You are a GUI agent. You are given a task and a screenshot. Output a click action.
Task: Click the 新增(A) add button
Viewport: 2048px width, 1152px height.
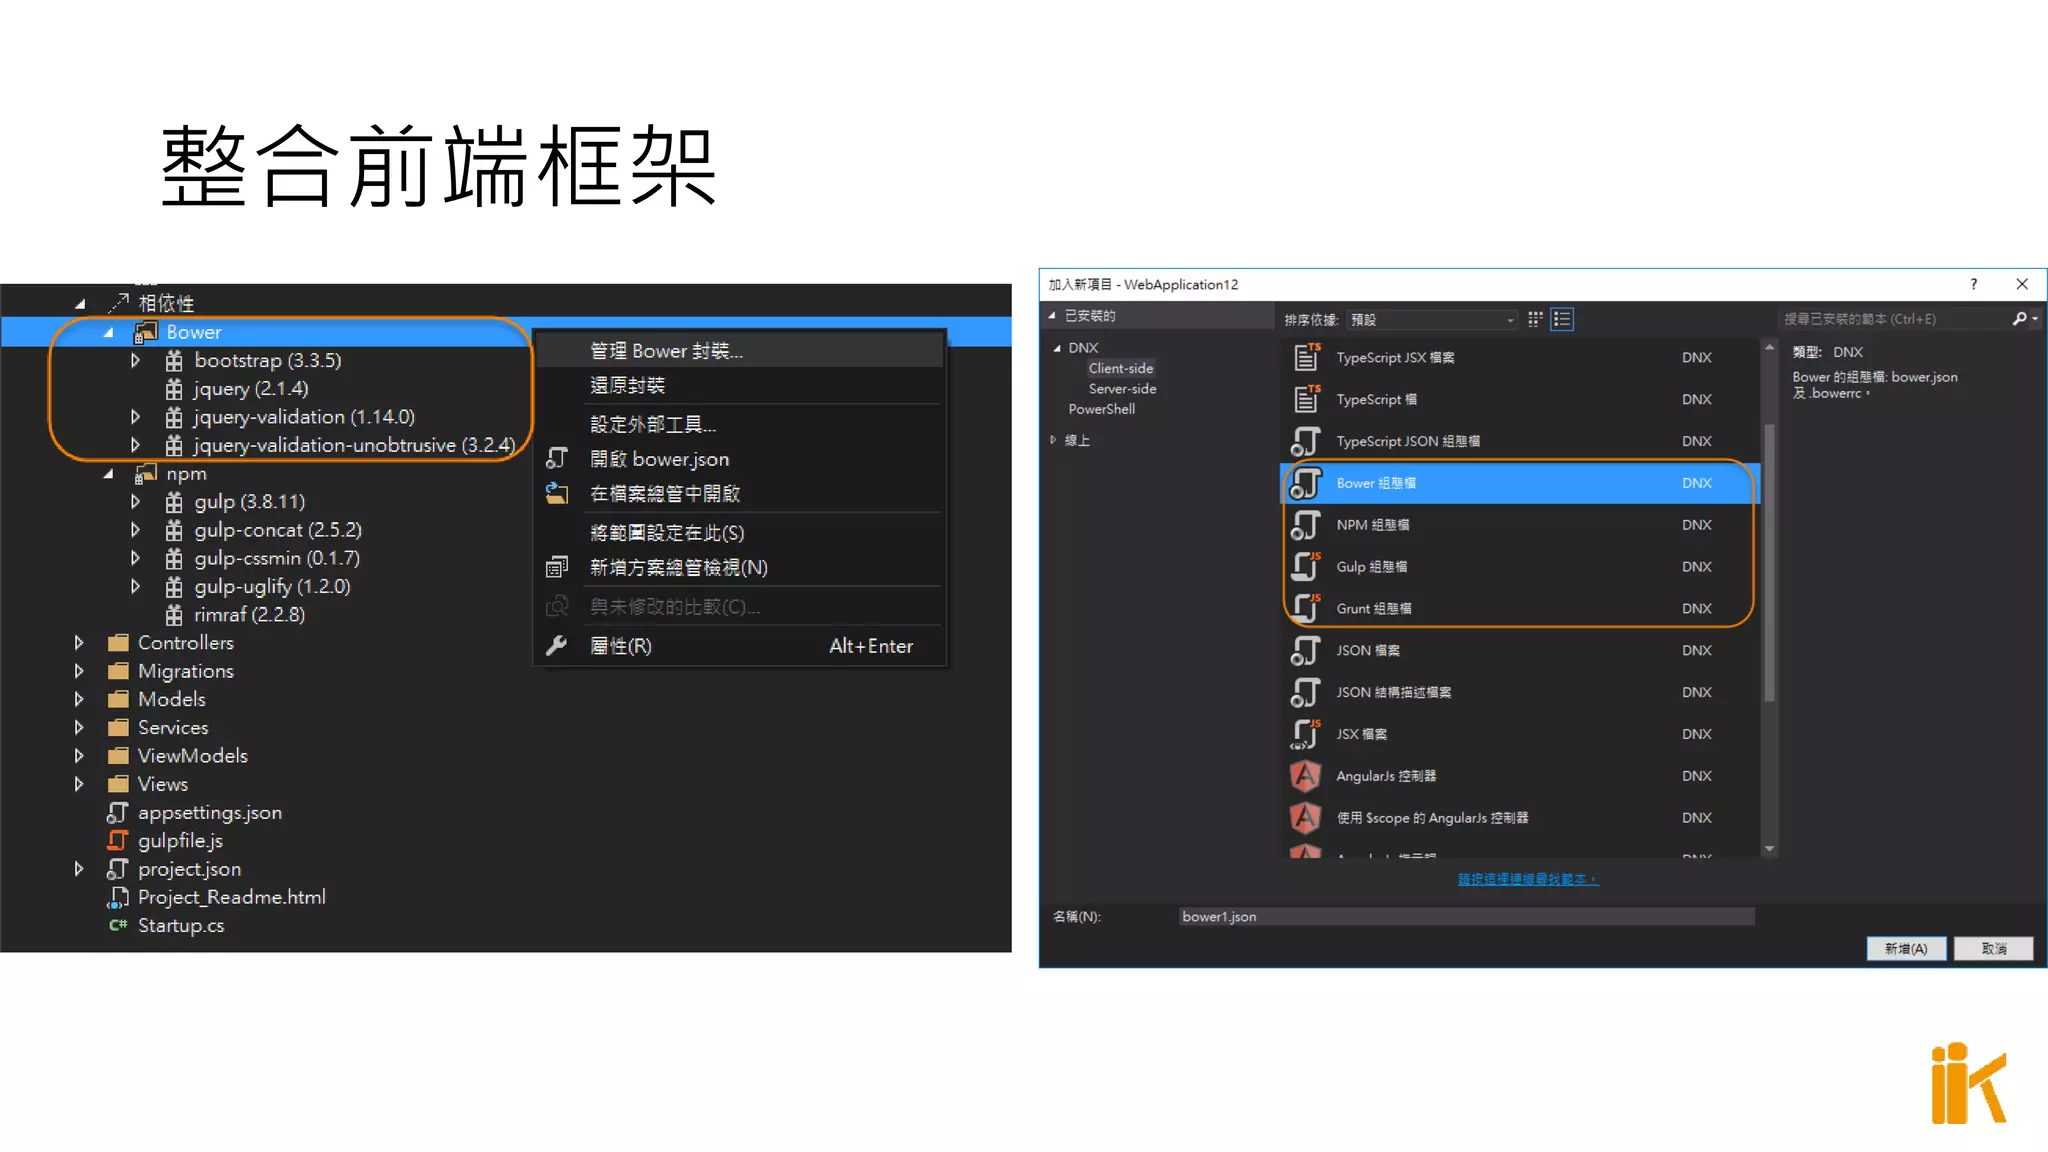(1906, 948)
